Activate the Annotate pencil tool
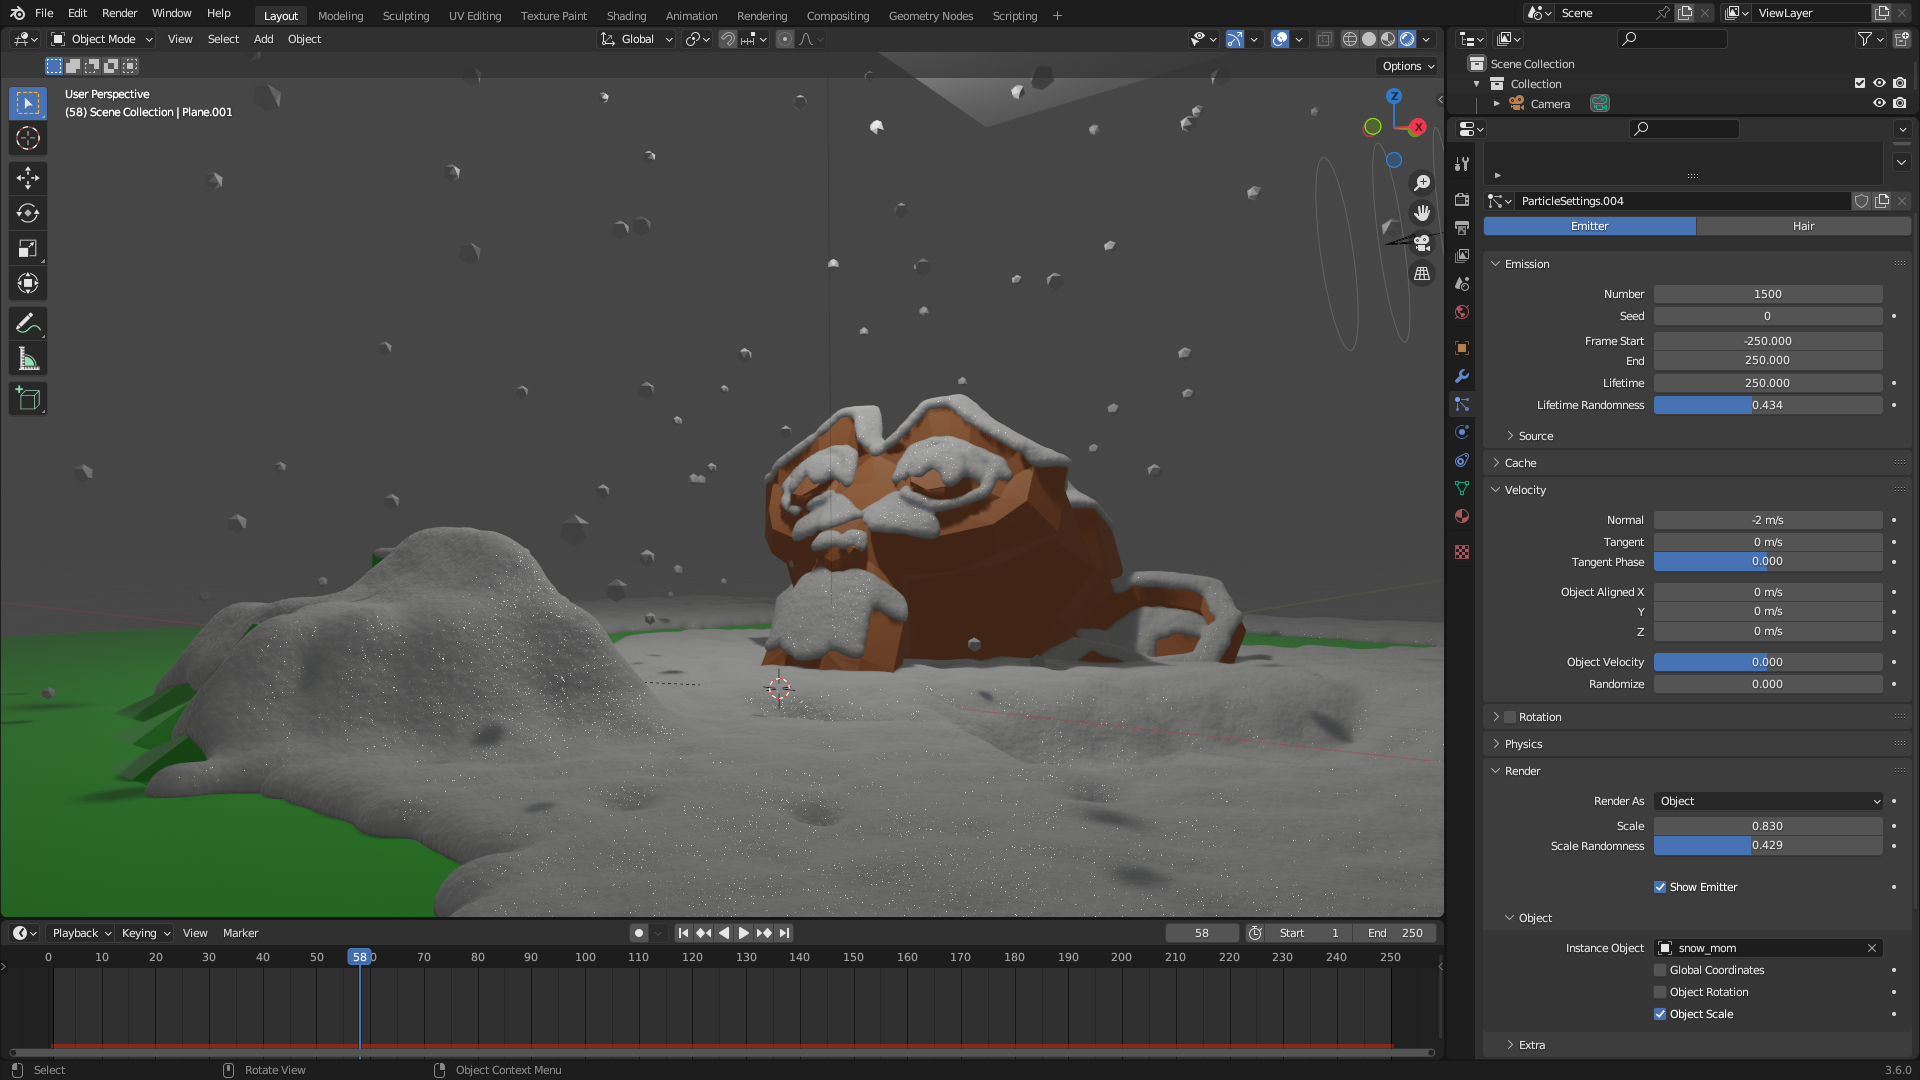The height and width of the screenshot is (1080, 1920). click(x=28, y=323)
